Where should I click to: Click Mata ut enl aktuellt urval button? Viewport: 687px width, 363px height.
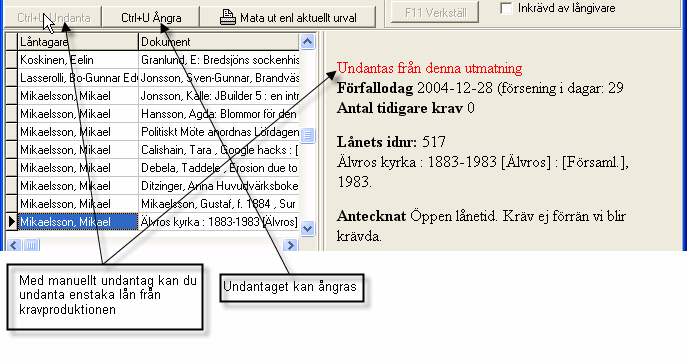[288, 18]
